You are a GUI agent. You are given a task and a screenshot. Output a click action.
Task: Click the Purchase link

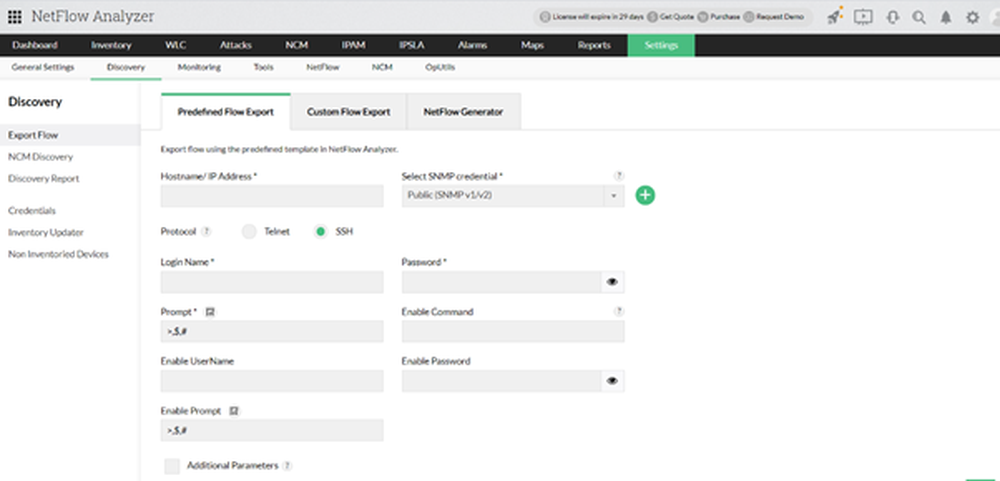tap(724, 17)
